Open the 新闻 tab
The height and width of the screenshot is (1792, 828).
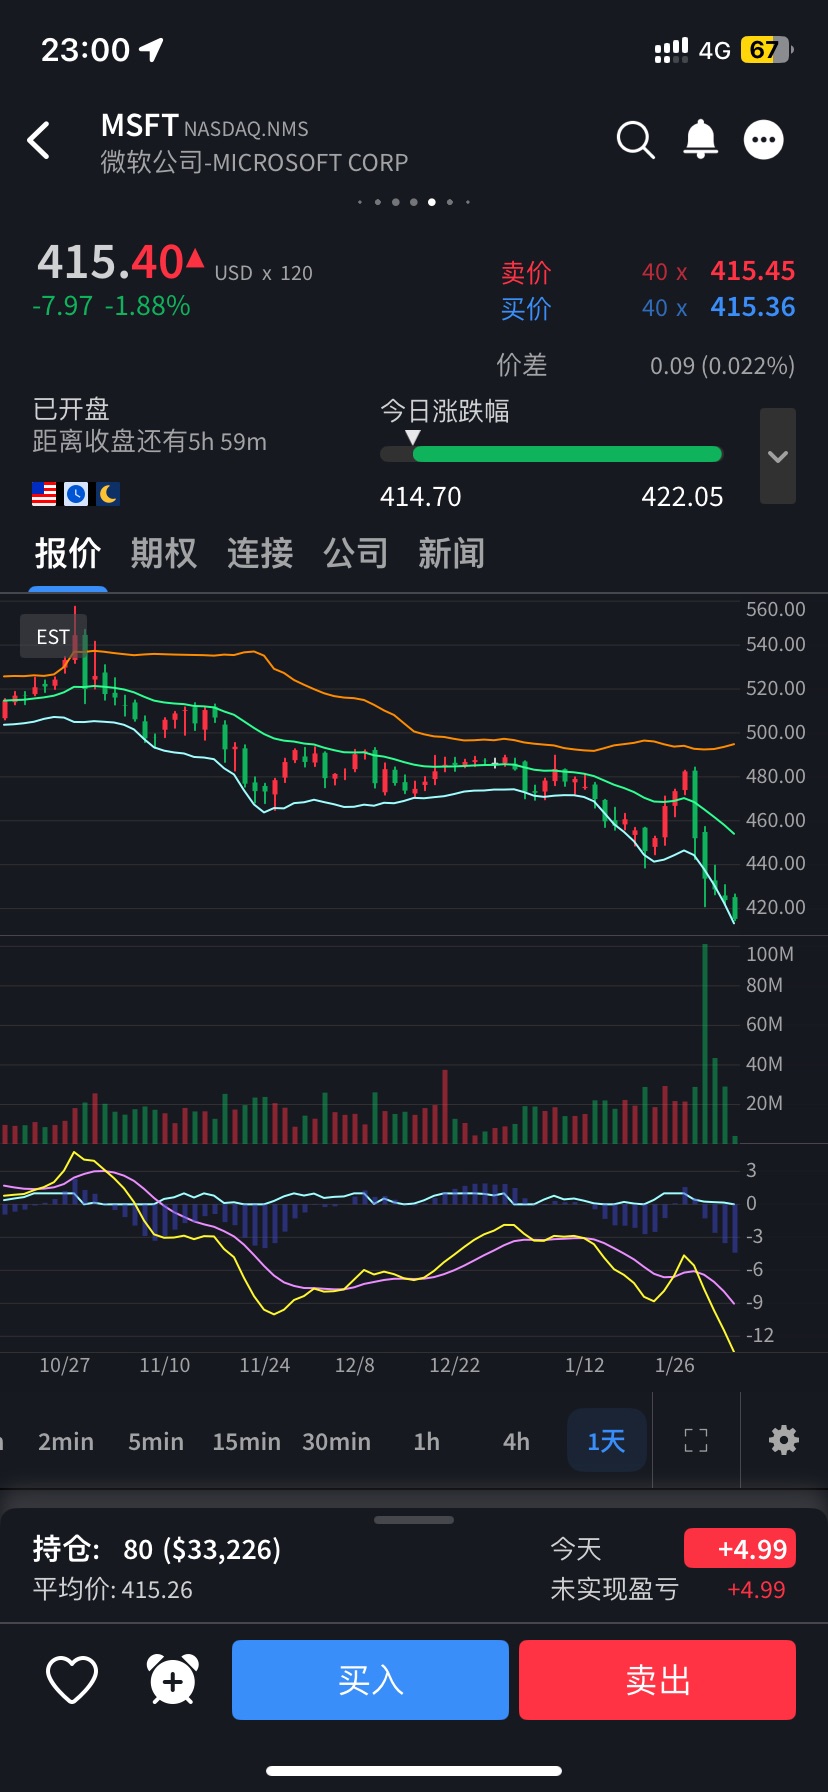tap(451, 553)
